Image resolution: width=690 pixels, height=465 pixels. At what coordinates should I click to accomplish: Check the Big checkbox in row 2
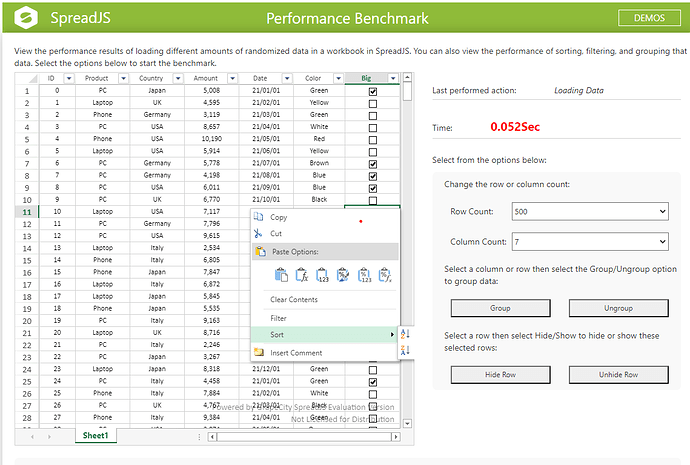(x=373, y=103)
